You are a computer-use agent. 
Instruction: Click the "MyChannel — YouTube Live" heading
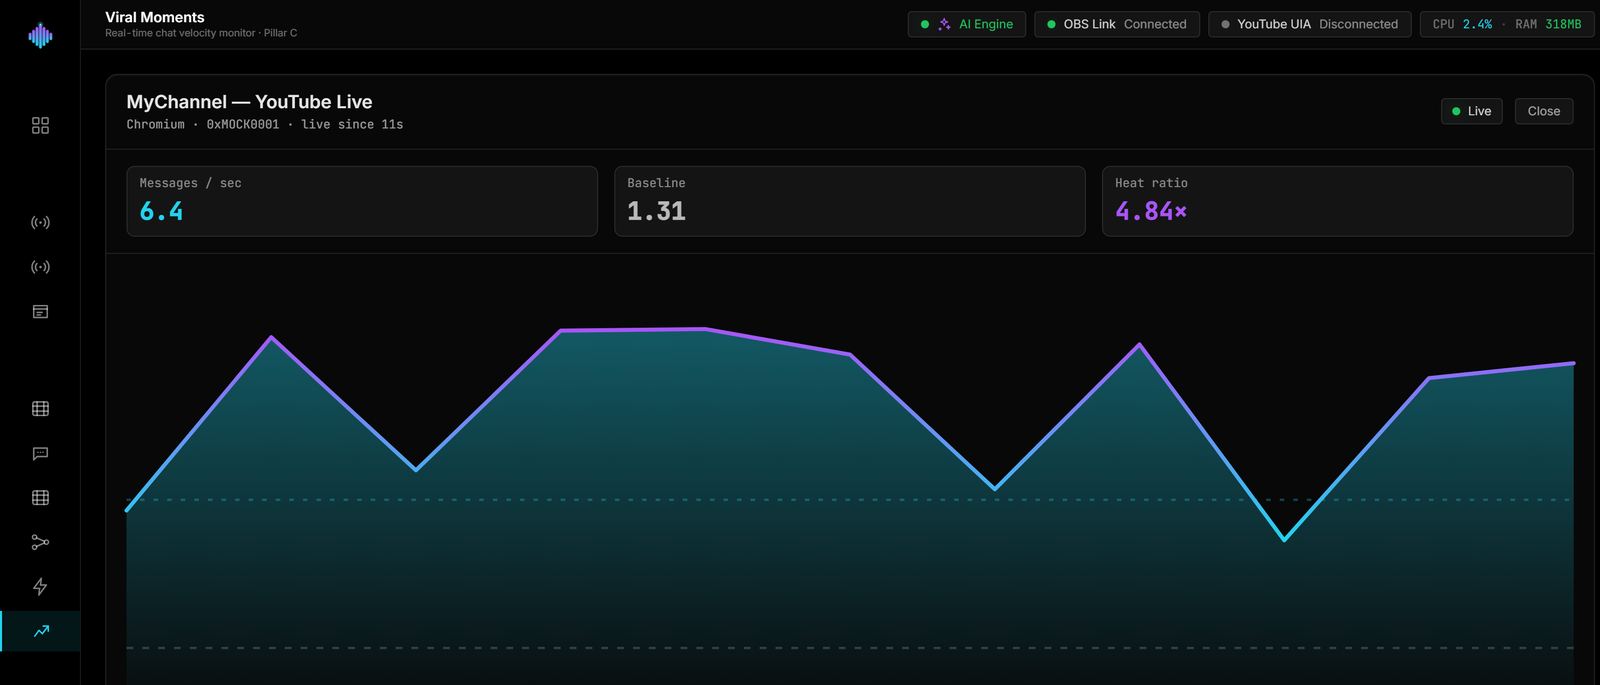(249, 102)
